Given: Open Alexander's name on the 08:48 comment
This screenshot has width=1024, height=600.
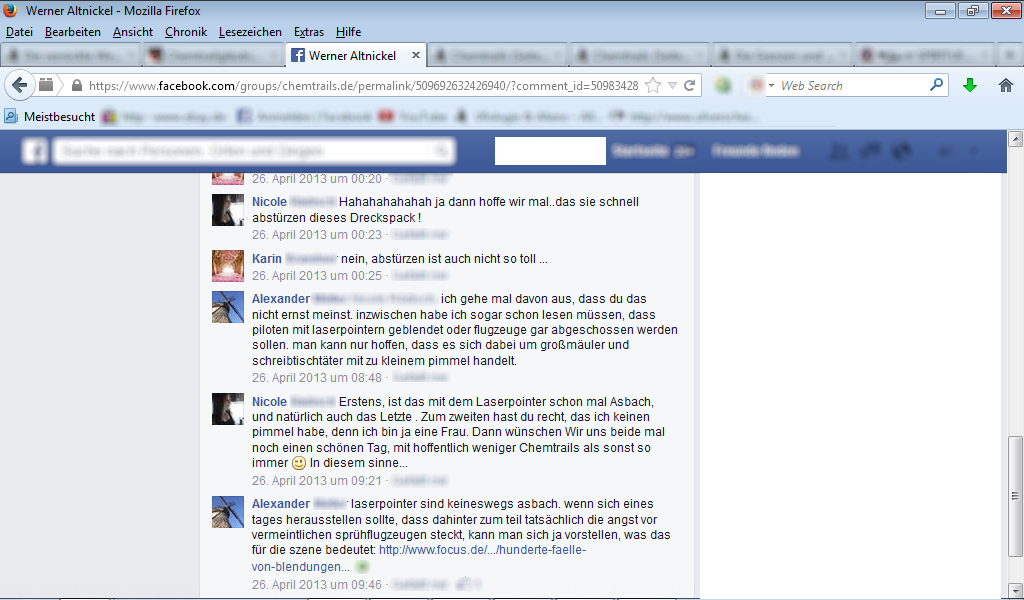Looking at the screenshot, I should tap(281, 299).
